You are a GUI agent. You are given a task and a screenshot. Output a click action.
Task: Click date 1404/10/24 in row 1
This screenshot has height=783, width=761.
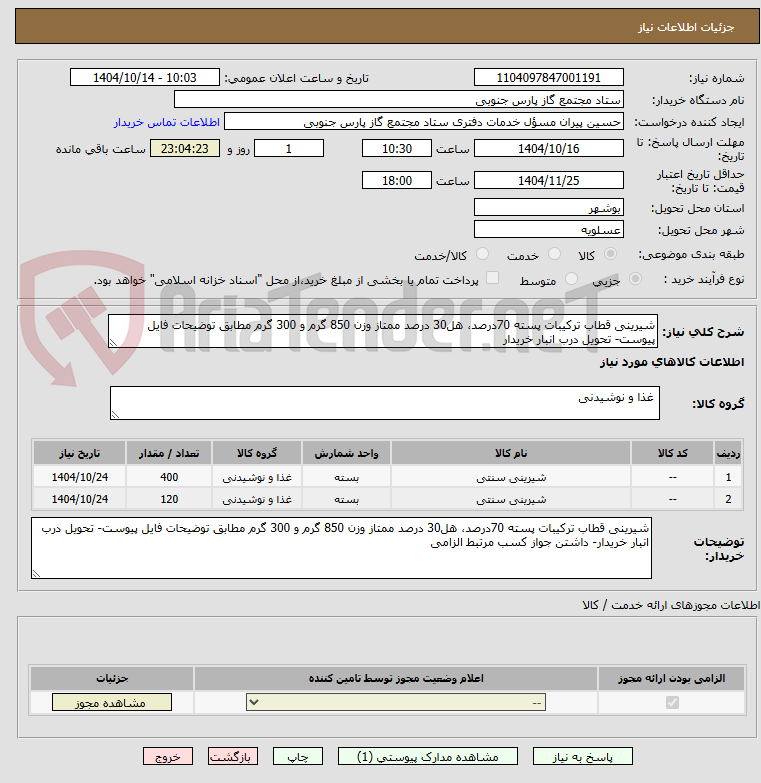[x=79, y=477]
